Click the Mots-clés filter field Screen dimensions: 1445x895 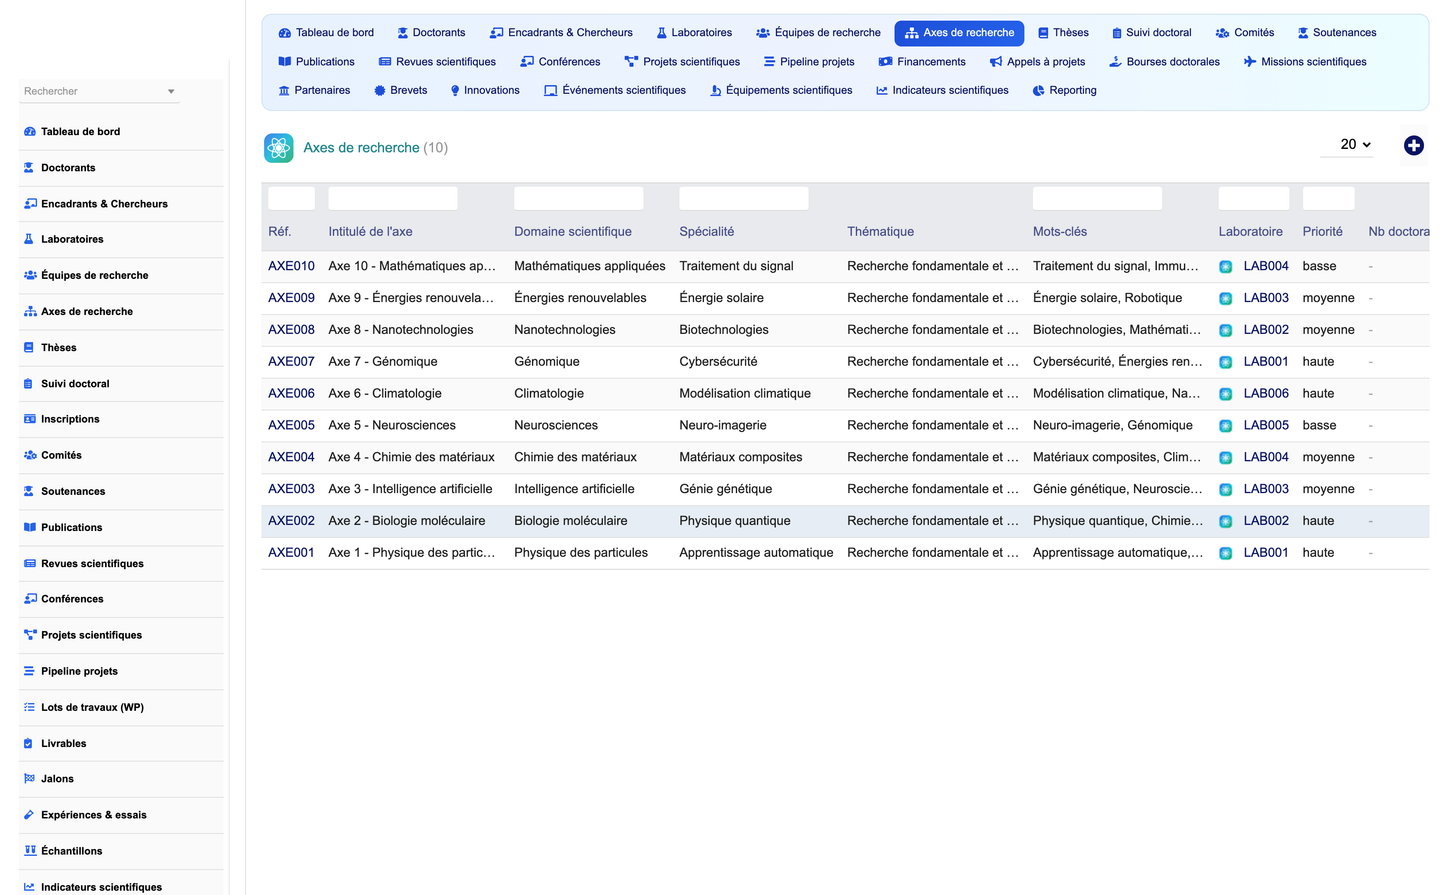1097,198
